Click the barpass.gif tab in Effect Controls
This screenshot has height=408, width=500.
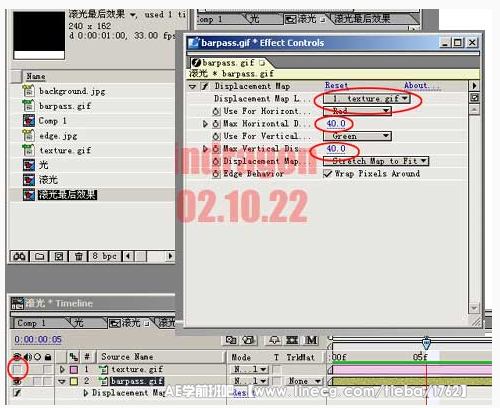click(228, 63)
